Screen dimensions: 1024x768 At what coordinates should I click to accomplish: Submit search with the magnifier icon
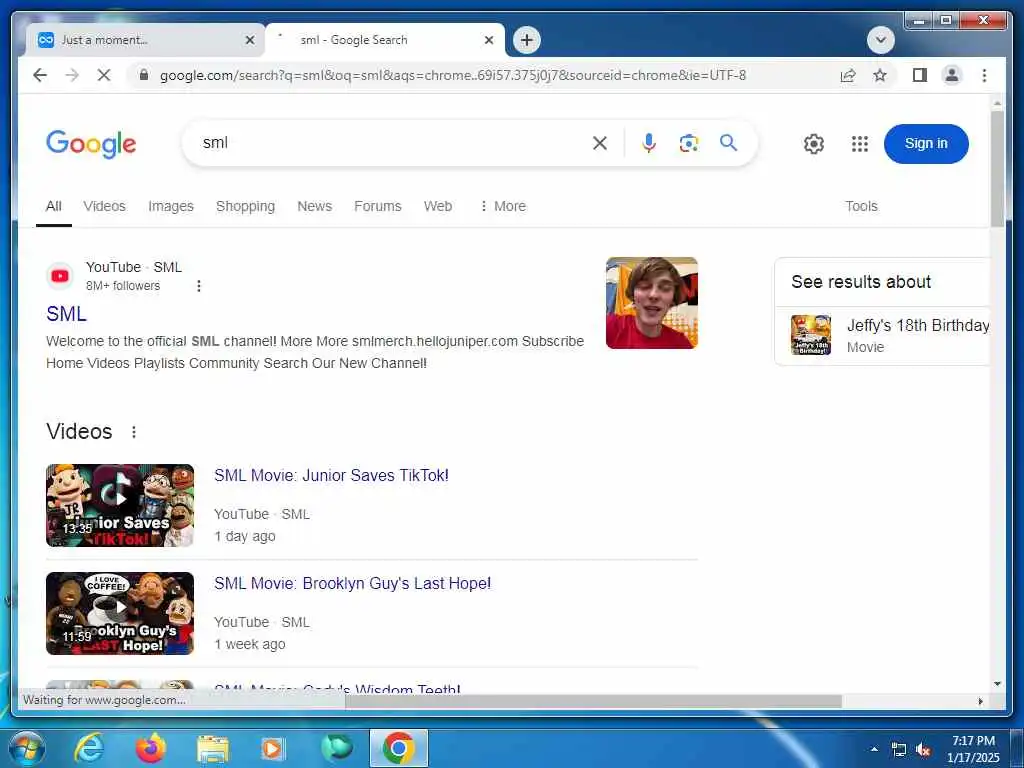(729, 143)
